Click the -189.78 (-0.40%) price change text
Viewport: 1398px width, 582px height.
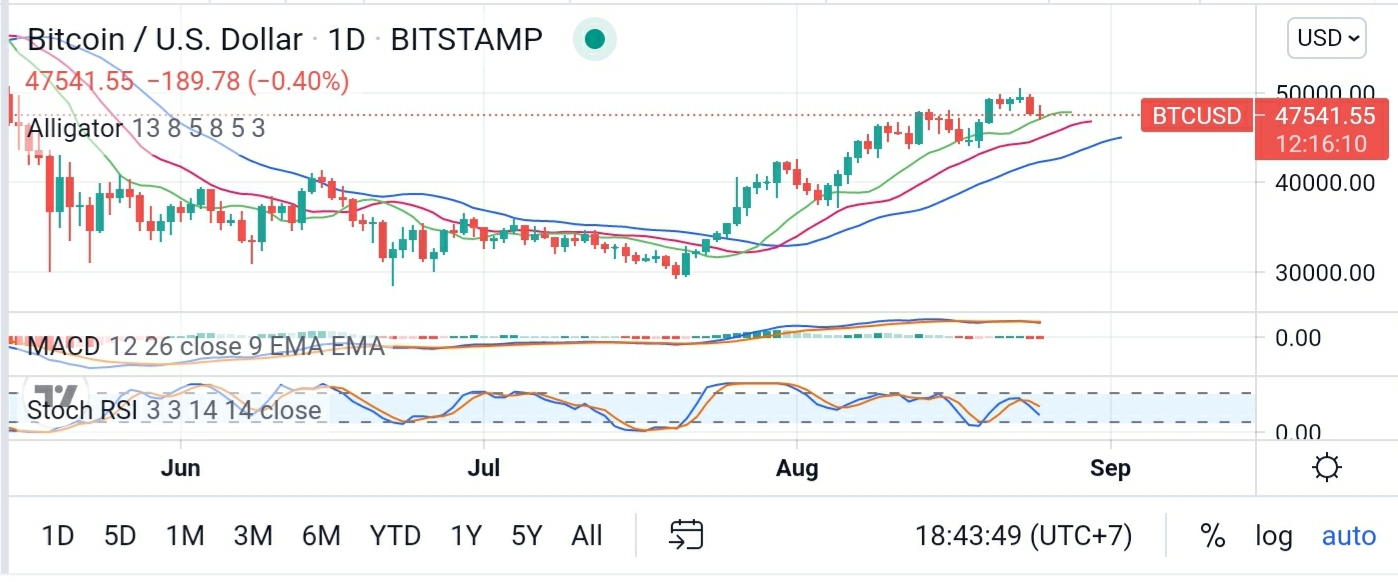(x=247, y=81)
